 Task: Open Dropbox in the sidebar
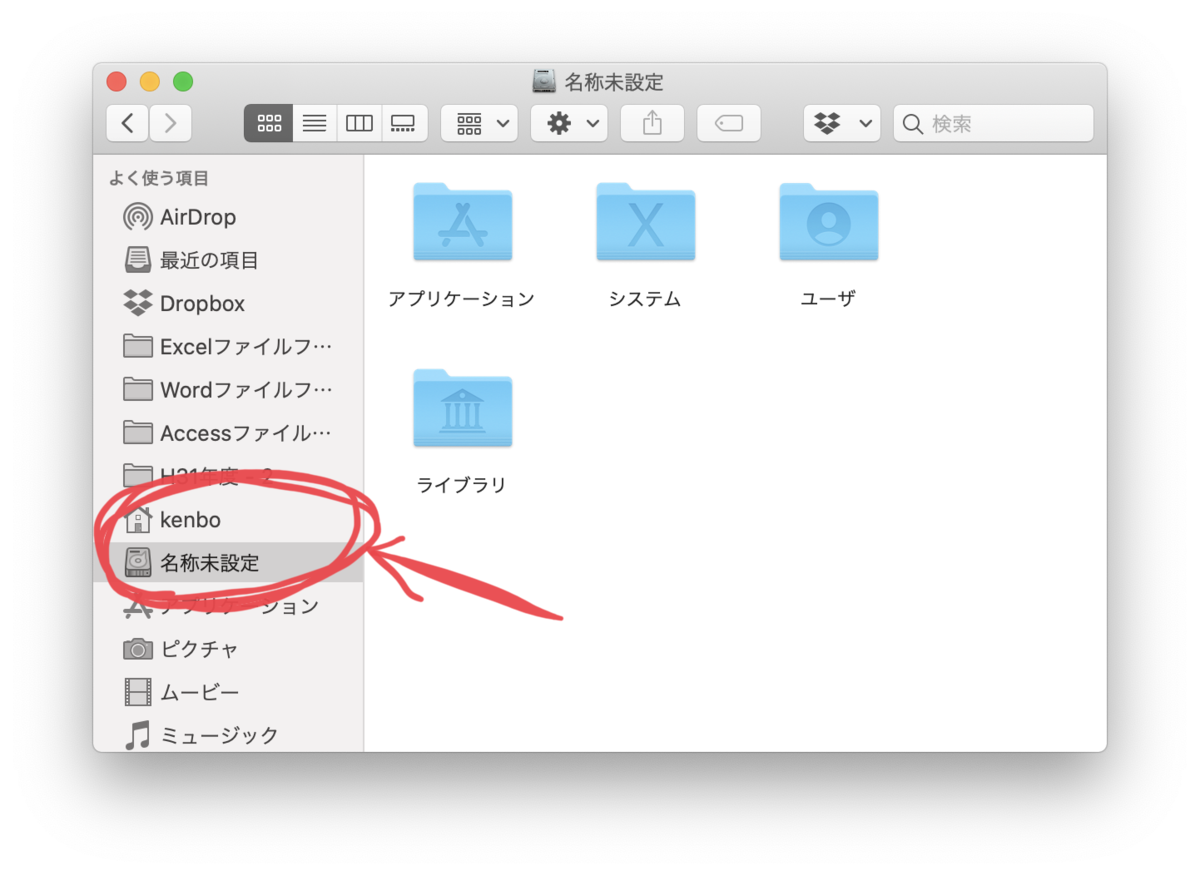229,303
